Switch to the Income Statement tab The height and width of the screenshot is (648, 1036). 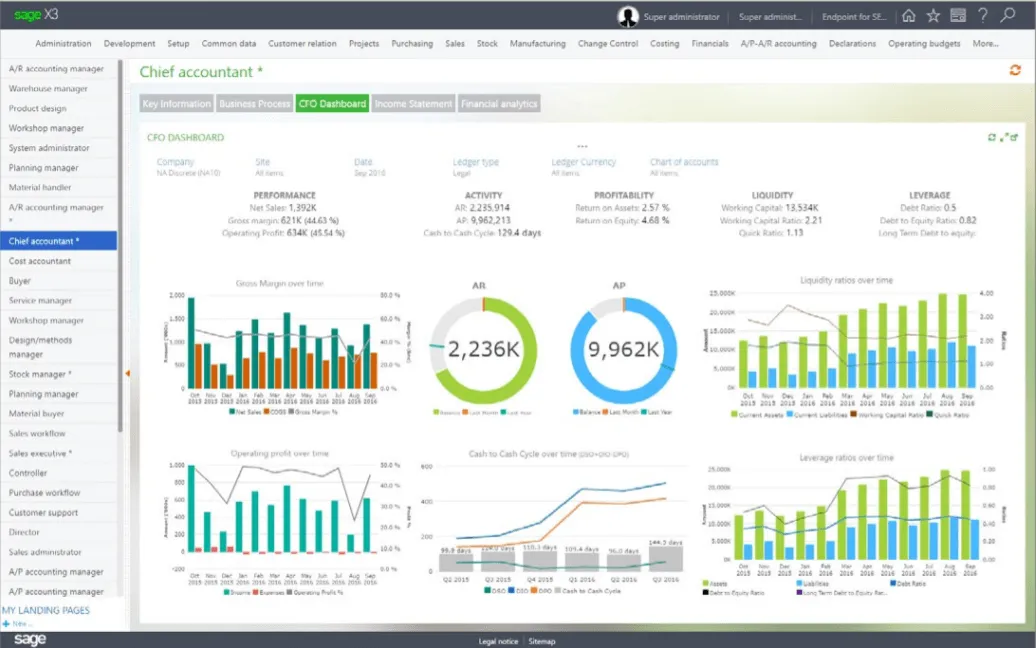coord(414,103)
